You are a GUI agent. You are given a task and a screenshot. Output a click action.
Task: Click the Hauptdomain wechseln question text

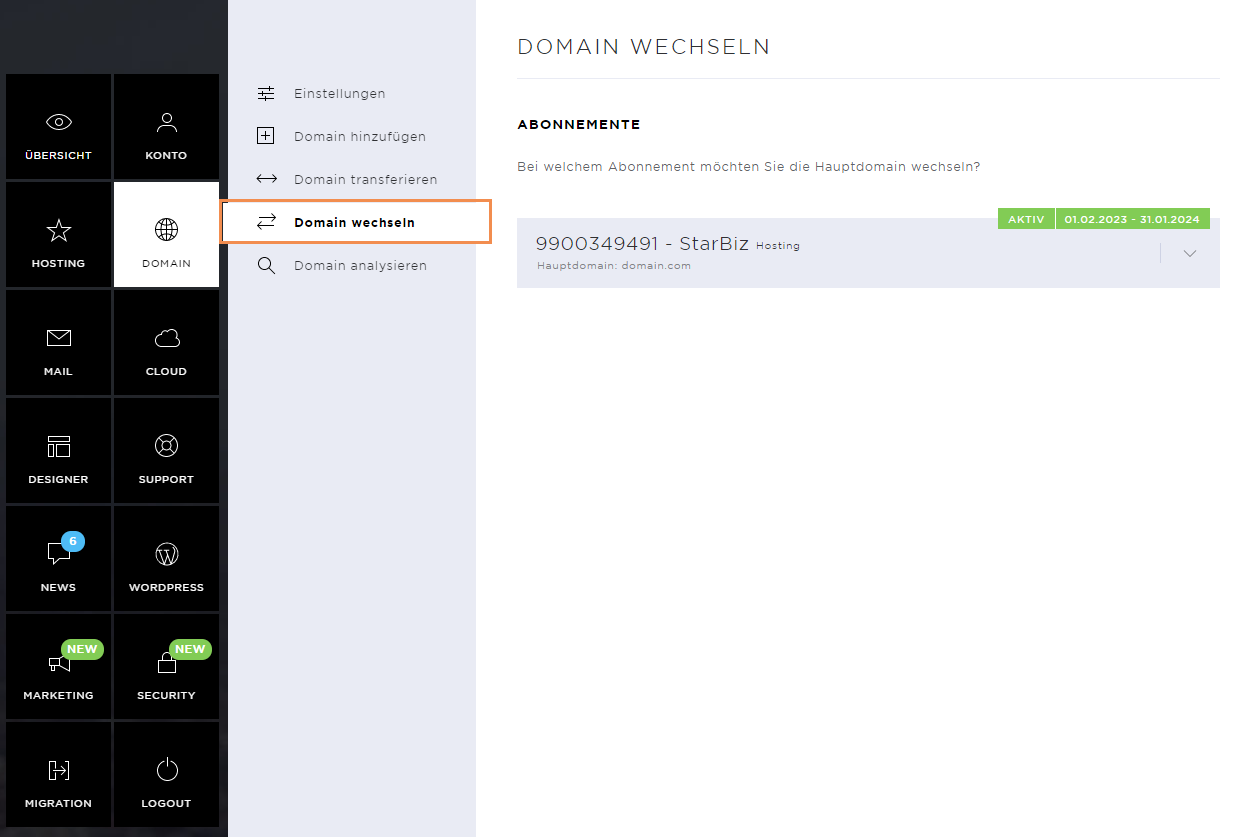pyautogui.click(x=749, y=166)
